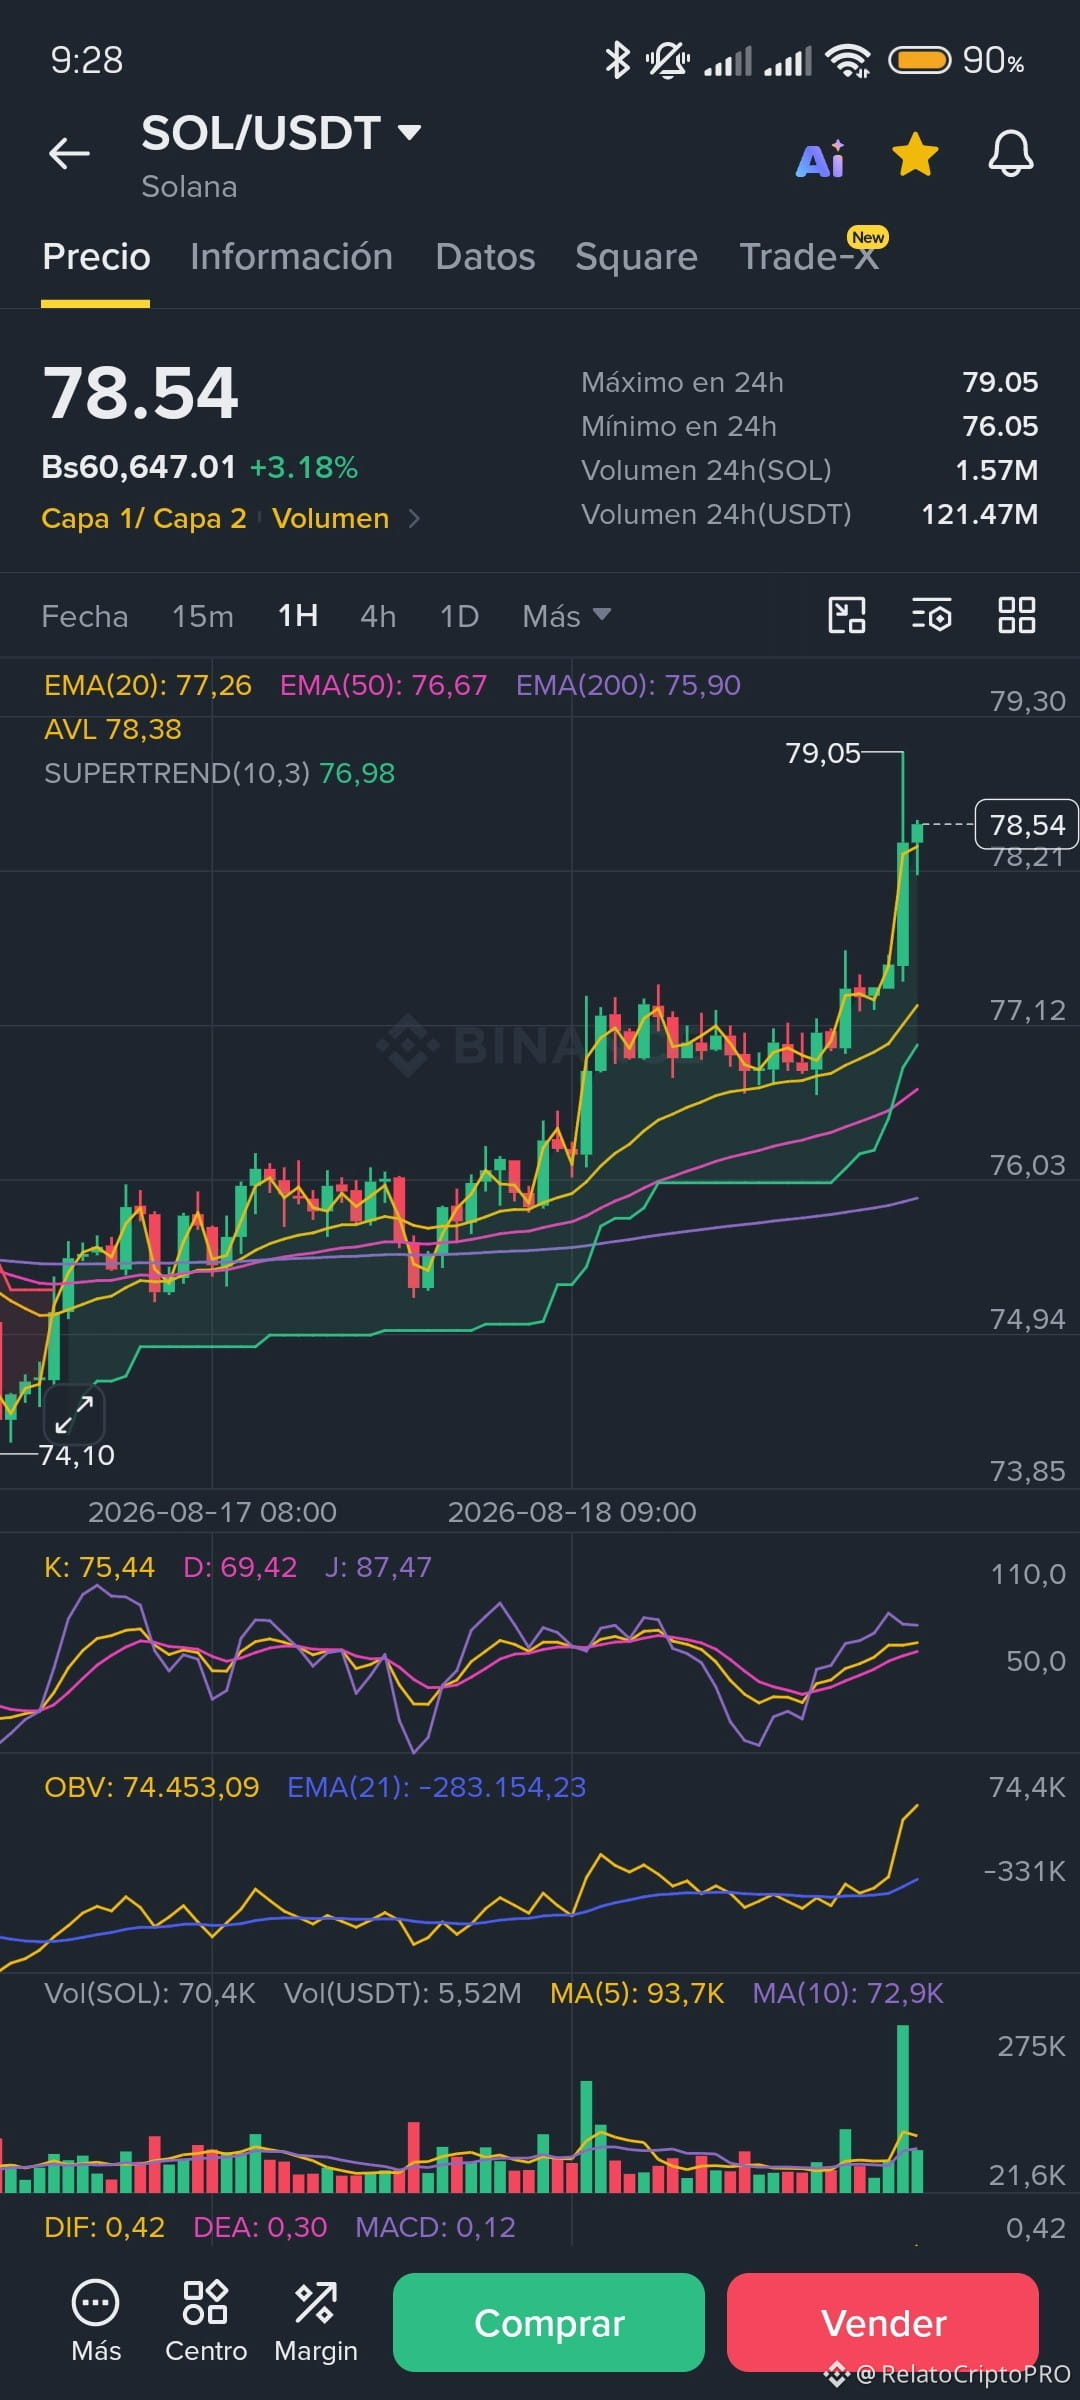Tap the EMA(200): 75,90 indicator label
The height and width of the screenshot is (2400, 1080).
pos(628,685)
